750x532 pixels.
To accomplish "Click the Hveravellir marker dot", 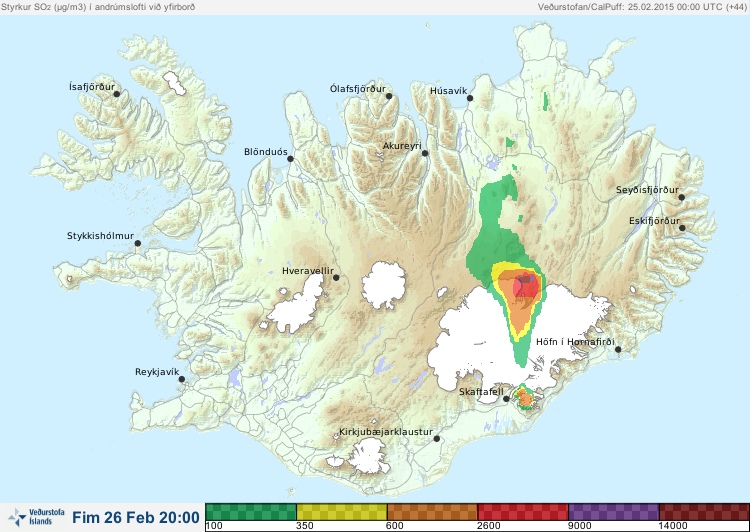I will coord(336,277).
